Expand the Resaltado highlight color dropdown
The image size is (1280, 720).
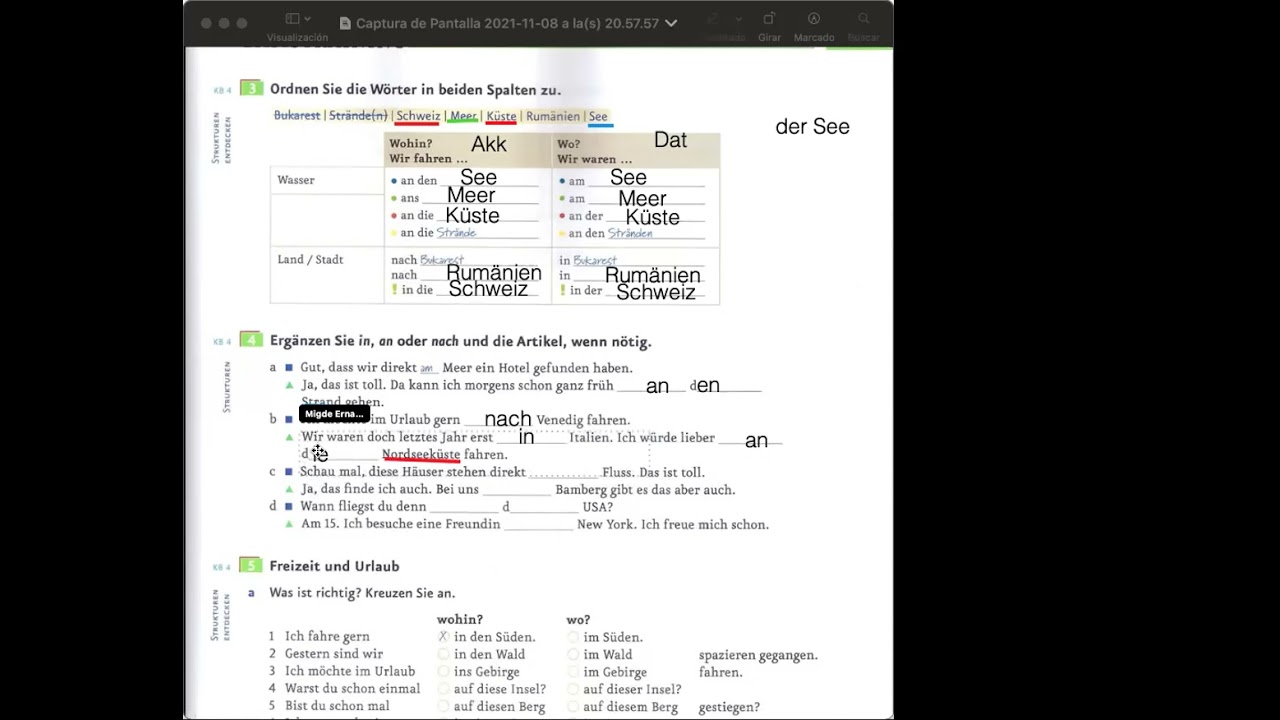coord(739,19)
